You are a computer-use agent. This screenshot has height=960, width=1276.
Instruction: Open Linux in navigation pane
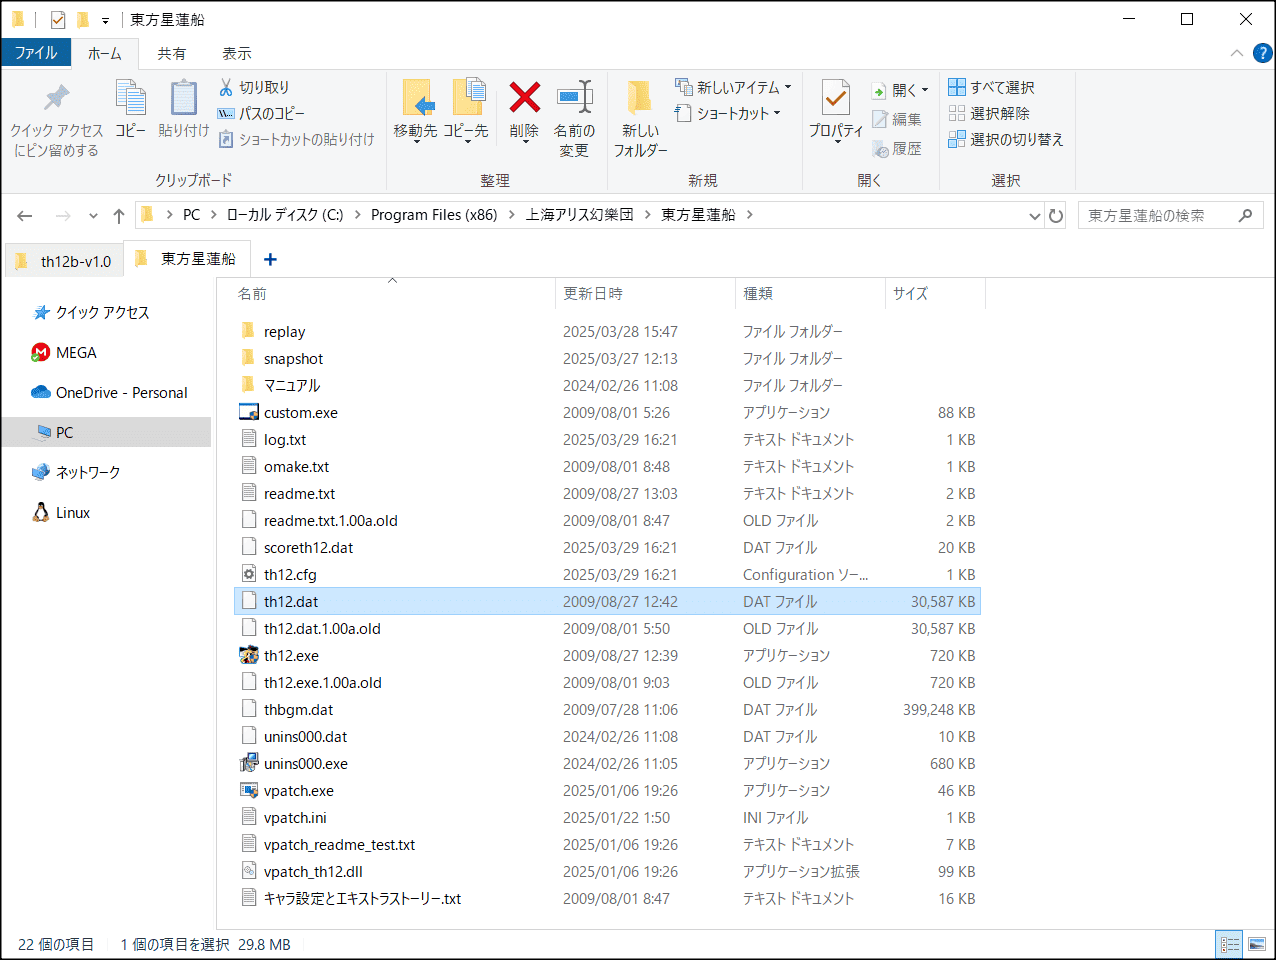(x=62, y=512)
